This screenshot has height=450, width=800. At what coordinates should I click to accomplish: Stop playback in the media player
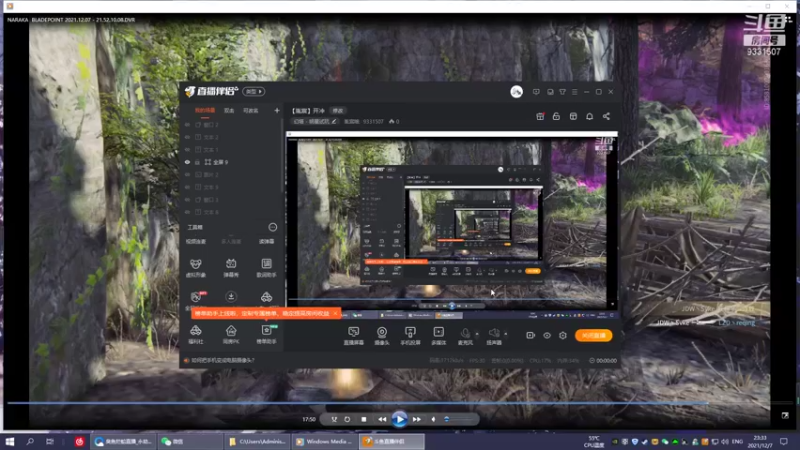click(364, 419)
